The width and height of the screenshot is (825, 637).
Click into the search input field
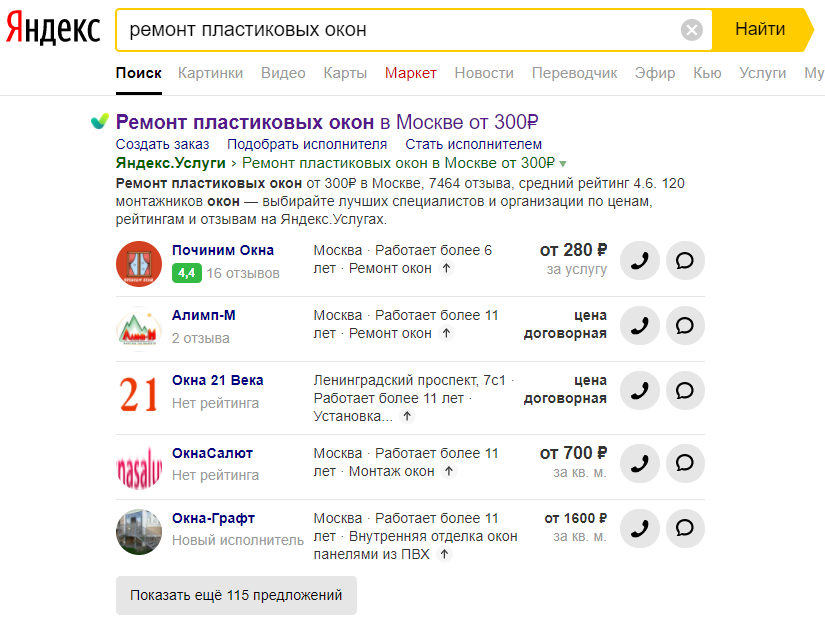[x=400, y=30]
